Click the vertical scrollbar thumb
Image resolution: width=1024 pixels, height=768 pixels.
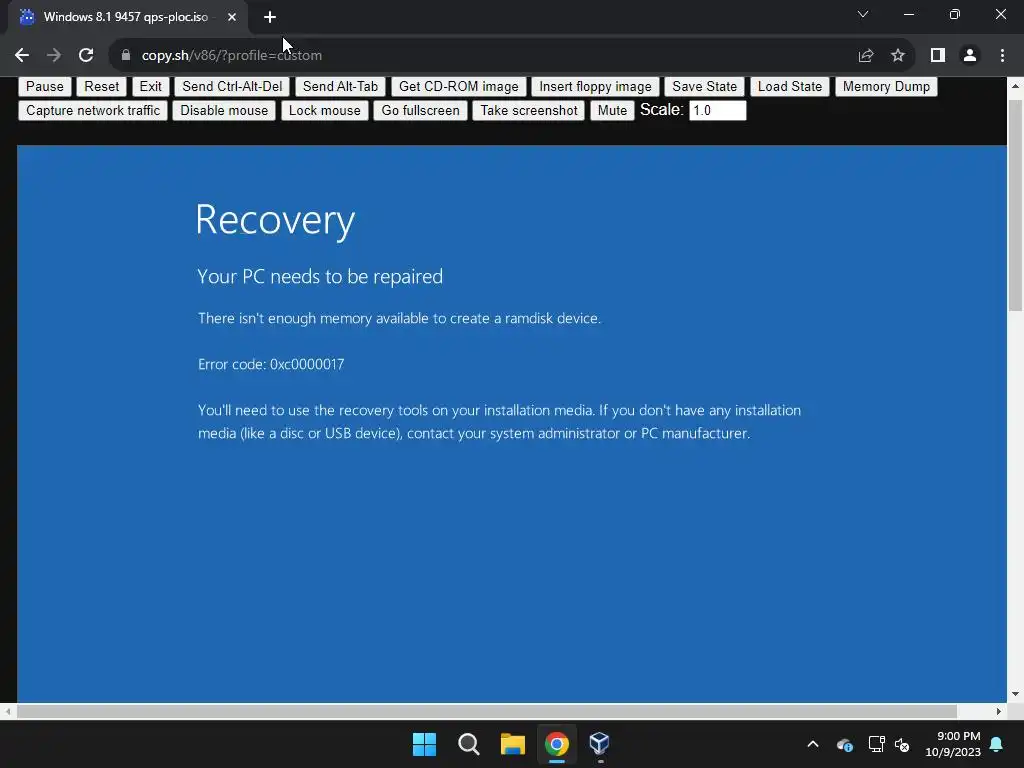(x=1016, y=206)
